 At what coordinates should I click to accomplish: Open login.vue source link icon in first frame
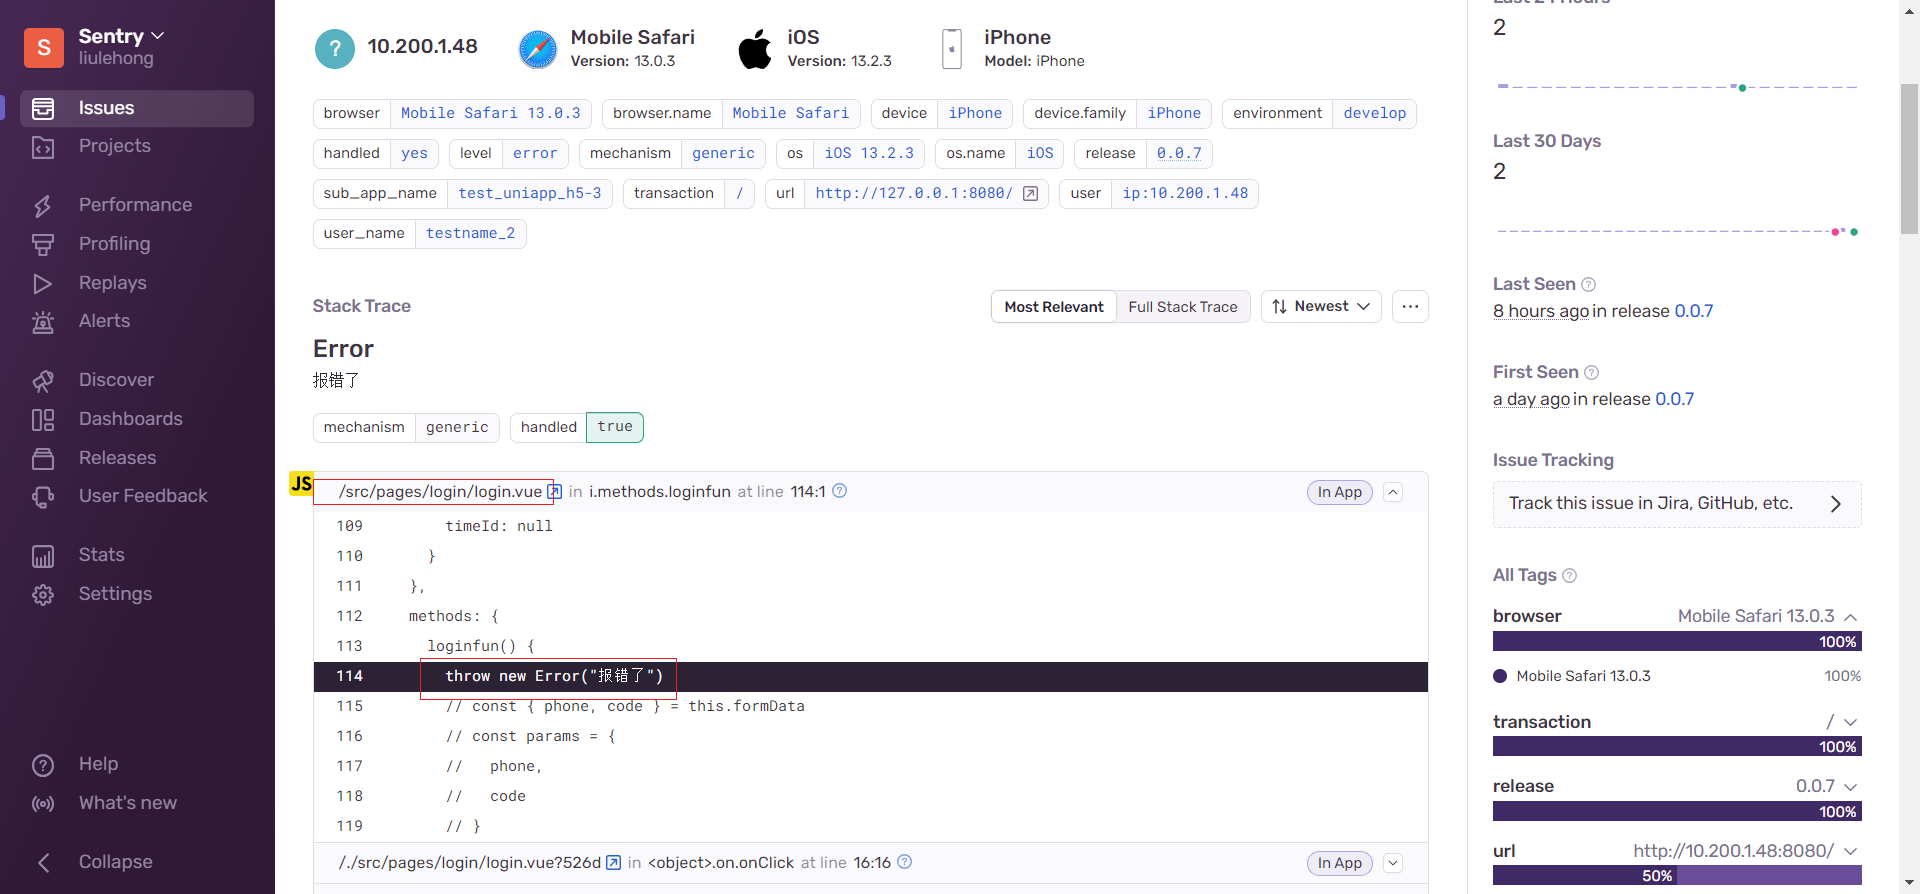554,492
